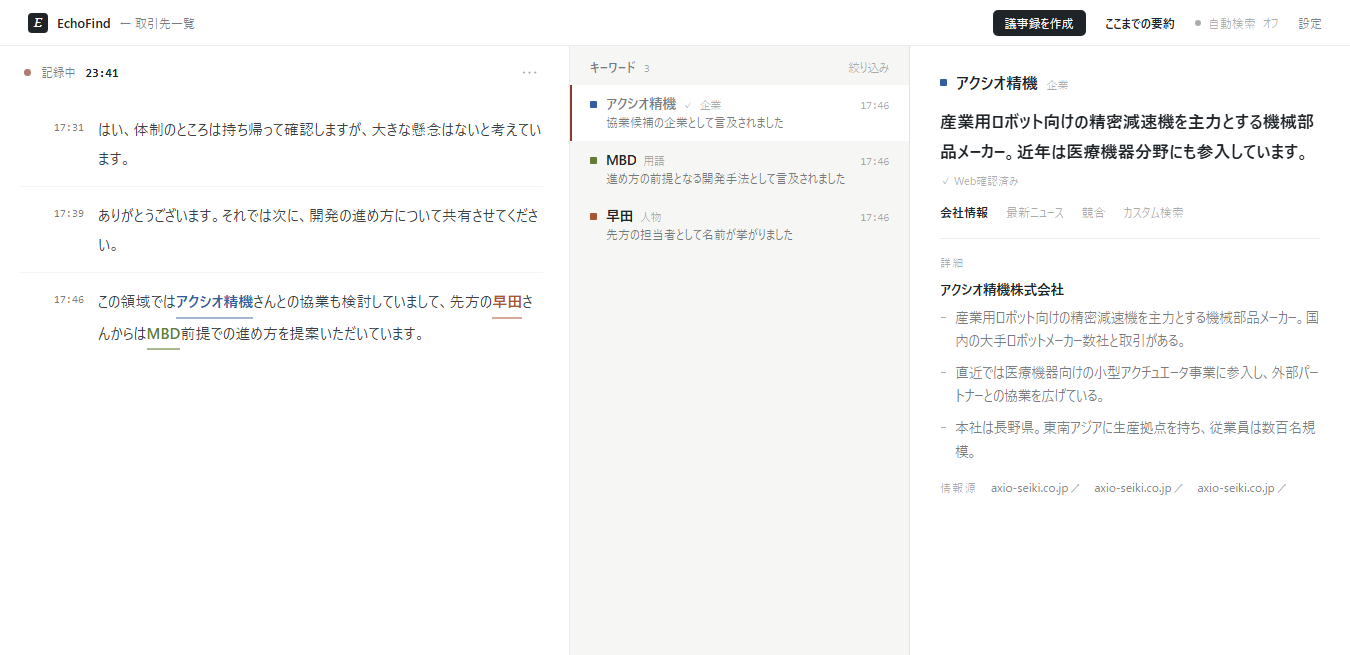Click the blue square beside アクシオ精機 keyword

pyautogui.click(x=594, y=104)
